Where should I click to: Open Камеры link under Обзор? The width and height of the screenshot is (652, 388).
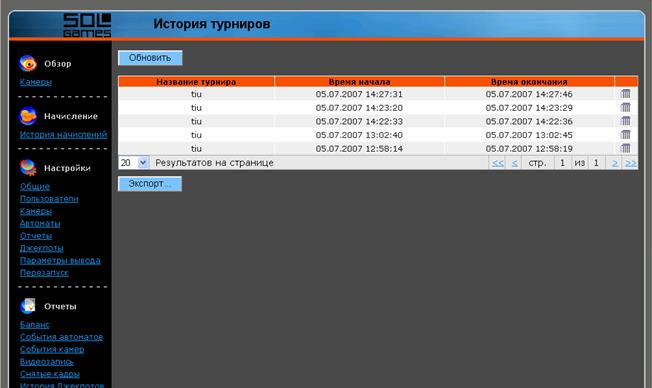click(x=36, y=82)
